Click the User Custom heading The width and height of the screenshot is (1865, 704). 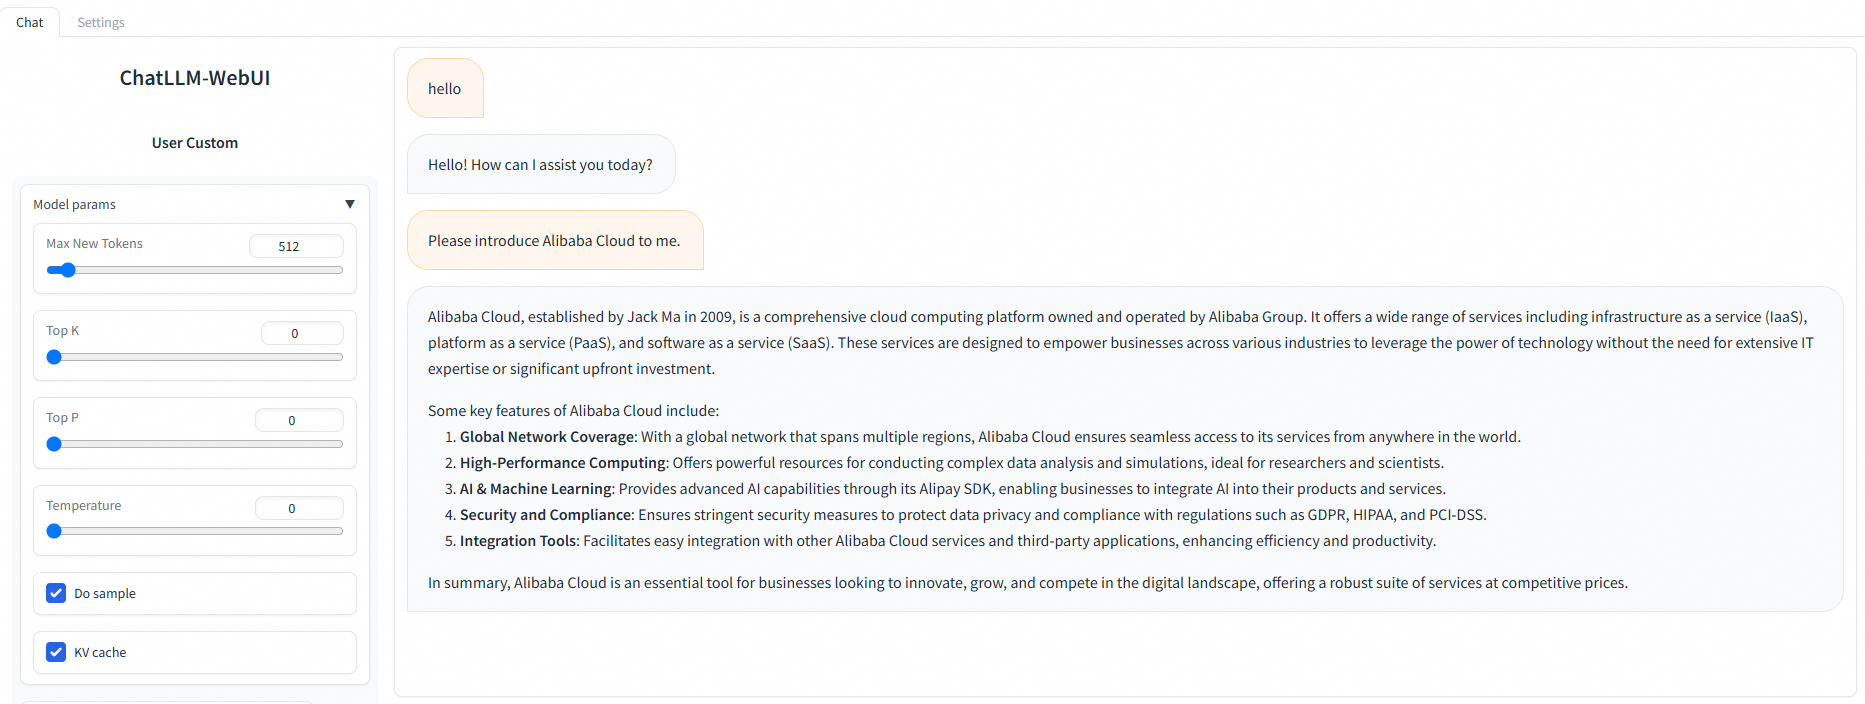coord(195,143)
